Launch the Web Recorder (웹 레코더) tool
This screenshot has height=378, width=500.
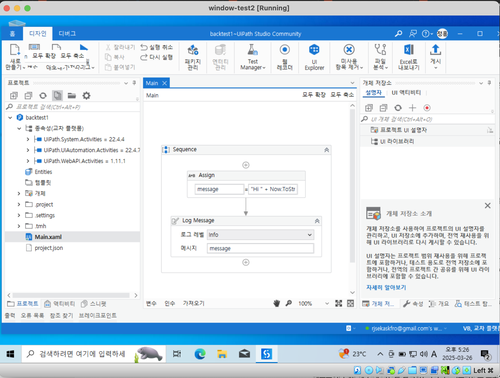(x=284, y=57)
